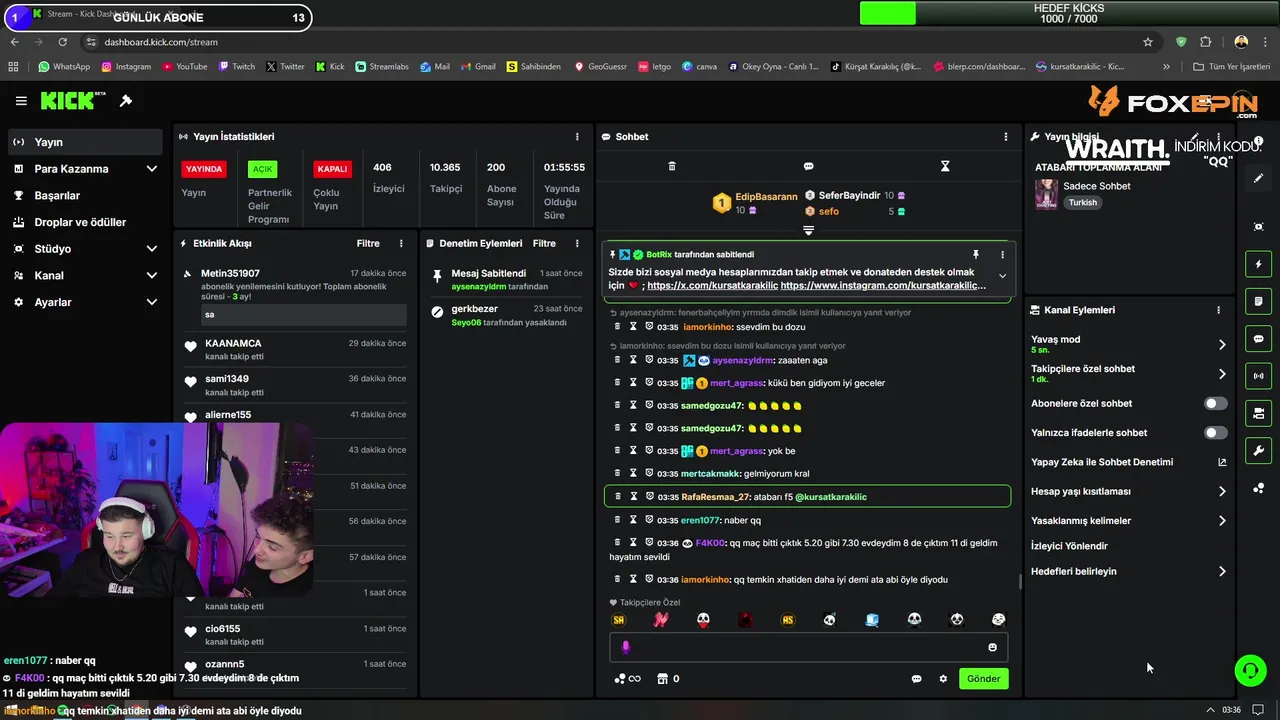Open Etkinlik Akışı three-dot menu
Viewport: 1280px width, 720px height.
(401, 243)
